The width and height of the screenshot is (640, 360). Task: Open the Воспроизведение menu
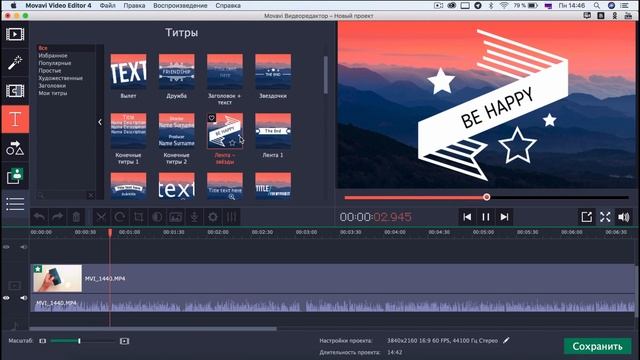pos(180,6)
